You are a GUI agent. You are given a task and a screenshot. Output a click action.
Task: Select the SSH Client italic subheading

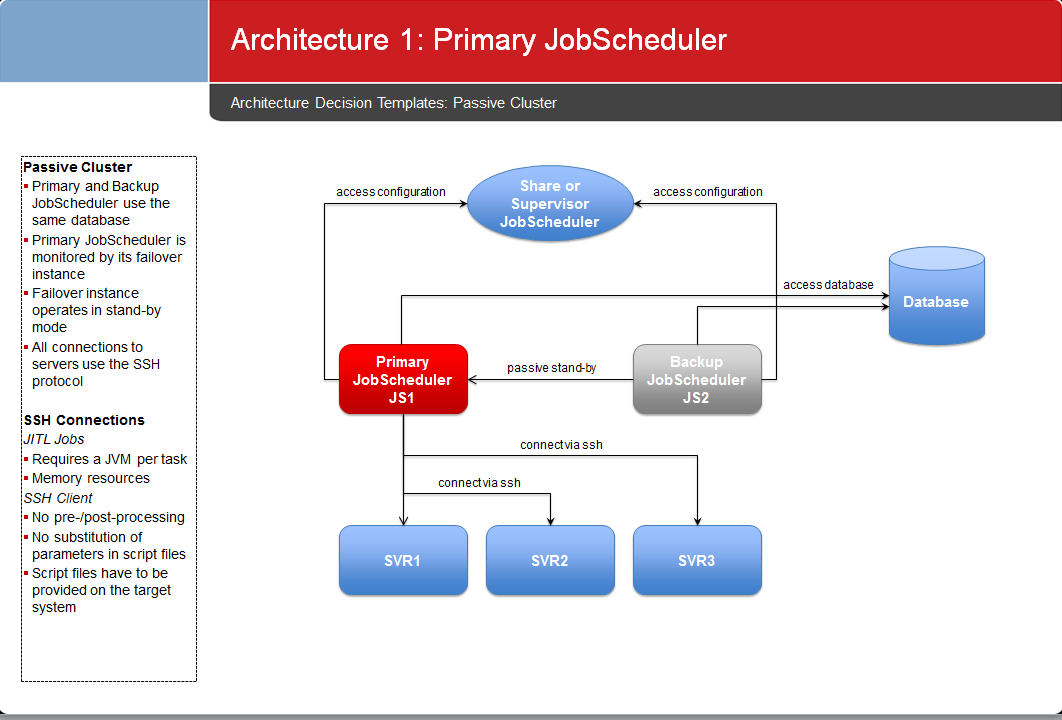(58, 498)
